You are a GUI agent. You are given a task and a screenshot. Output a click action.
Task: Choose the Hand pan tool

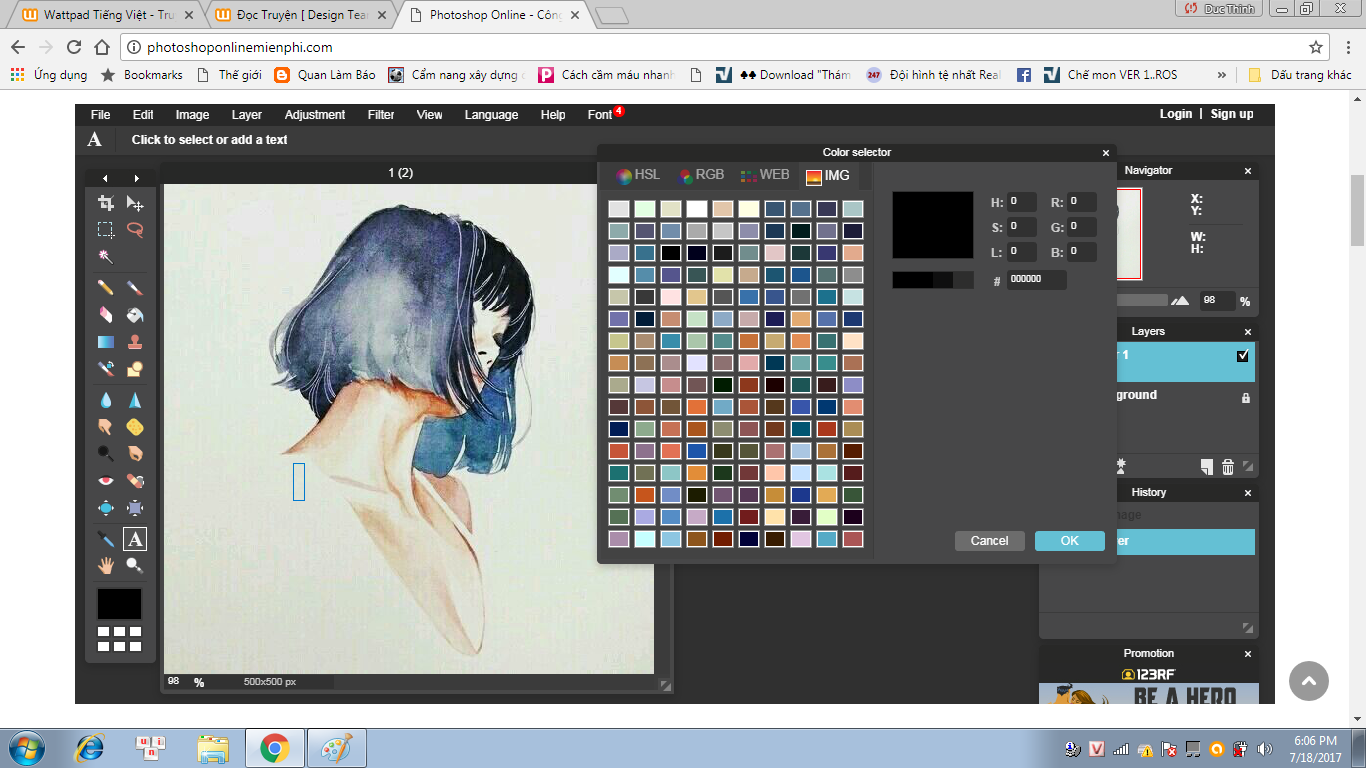pos(105,566)
